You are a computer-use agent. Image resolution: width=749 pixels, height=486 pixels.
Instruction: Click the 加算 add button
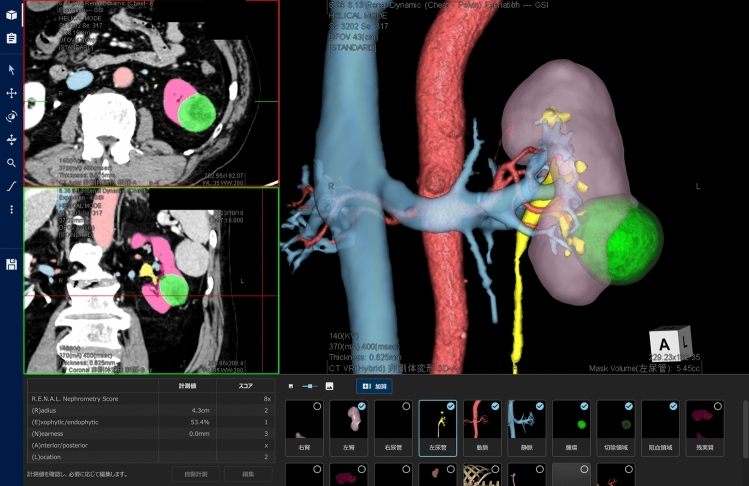coord(374,386)
